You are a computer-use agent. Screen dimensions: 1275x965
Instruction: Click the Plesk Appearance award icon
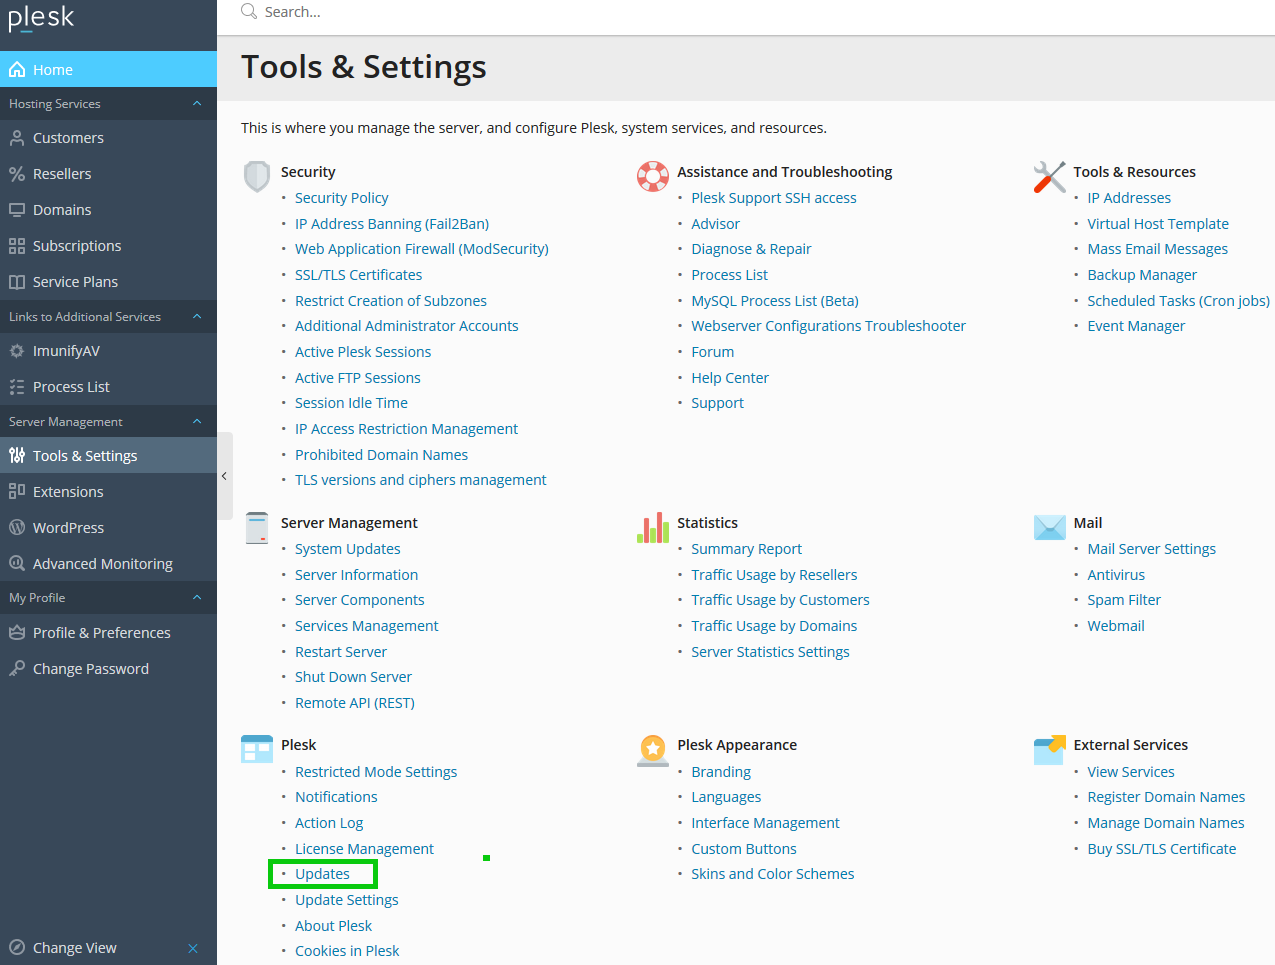click(x=653, y=749)
